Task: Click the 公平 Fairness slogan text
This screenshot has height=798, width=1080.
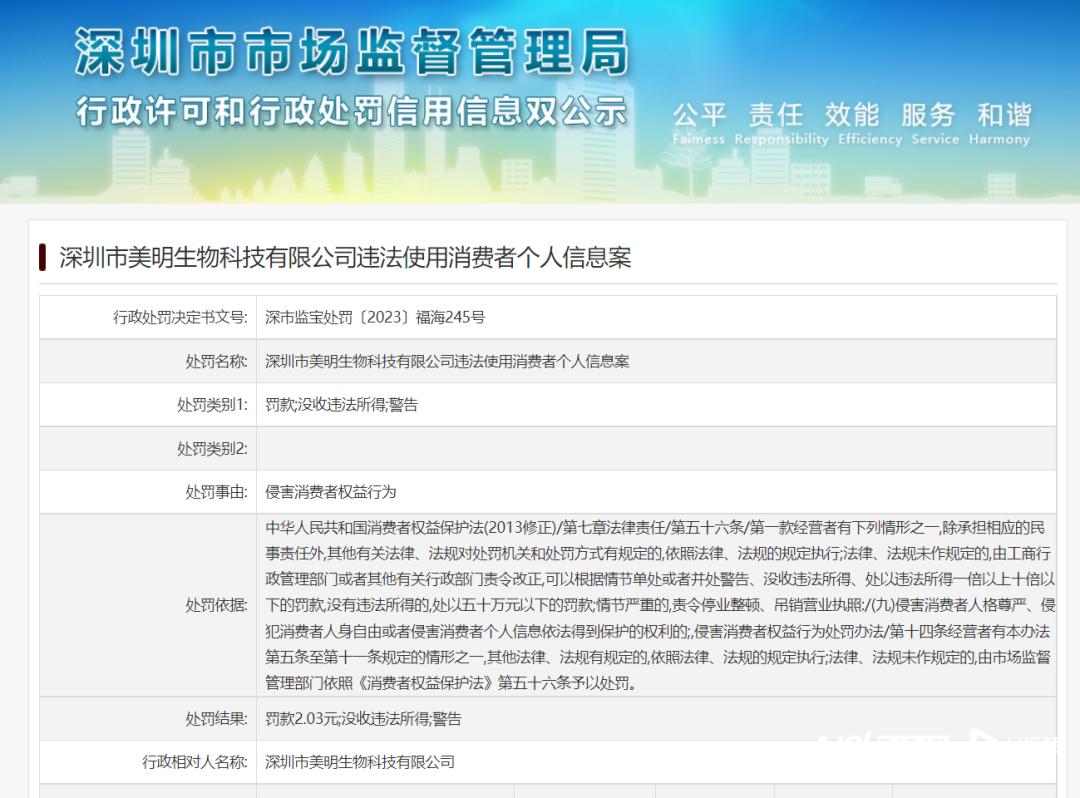Action: [x=699, y=124]
